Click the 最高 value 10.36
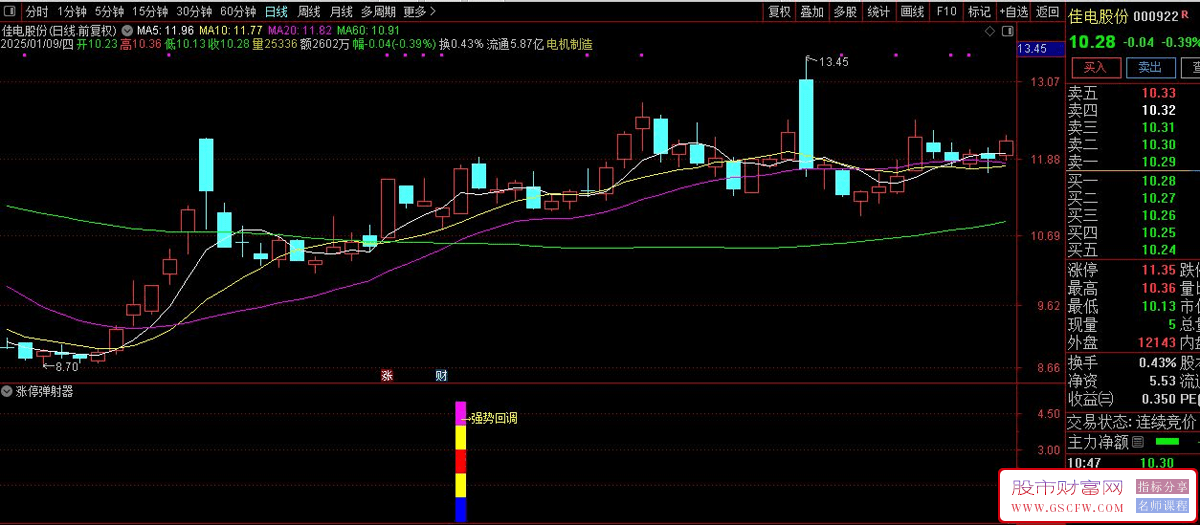The image size is (1200, 525). pyautogui.click(x=1159, y=288)
